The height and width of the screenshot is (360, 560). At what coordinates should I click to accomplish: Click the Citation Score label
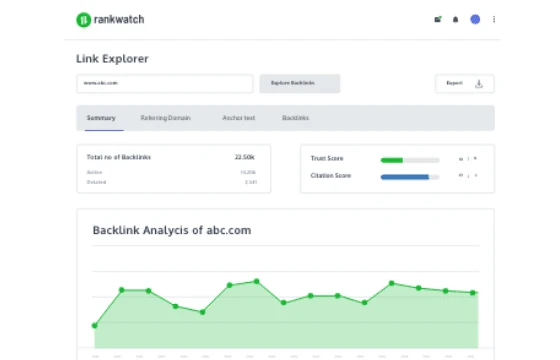[x=331, y=175]
